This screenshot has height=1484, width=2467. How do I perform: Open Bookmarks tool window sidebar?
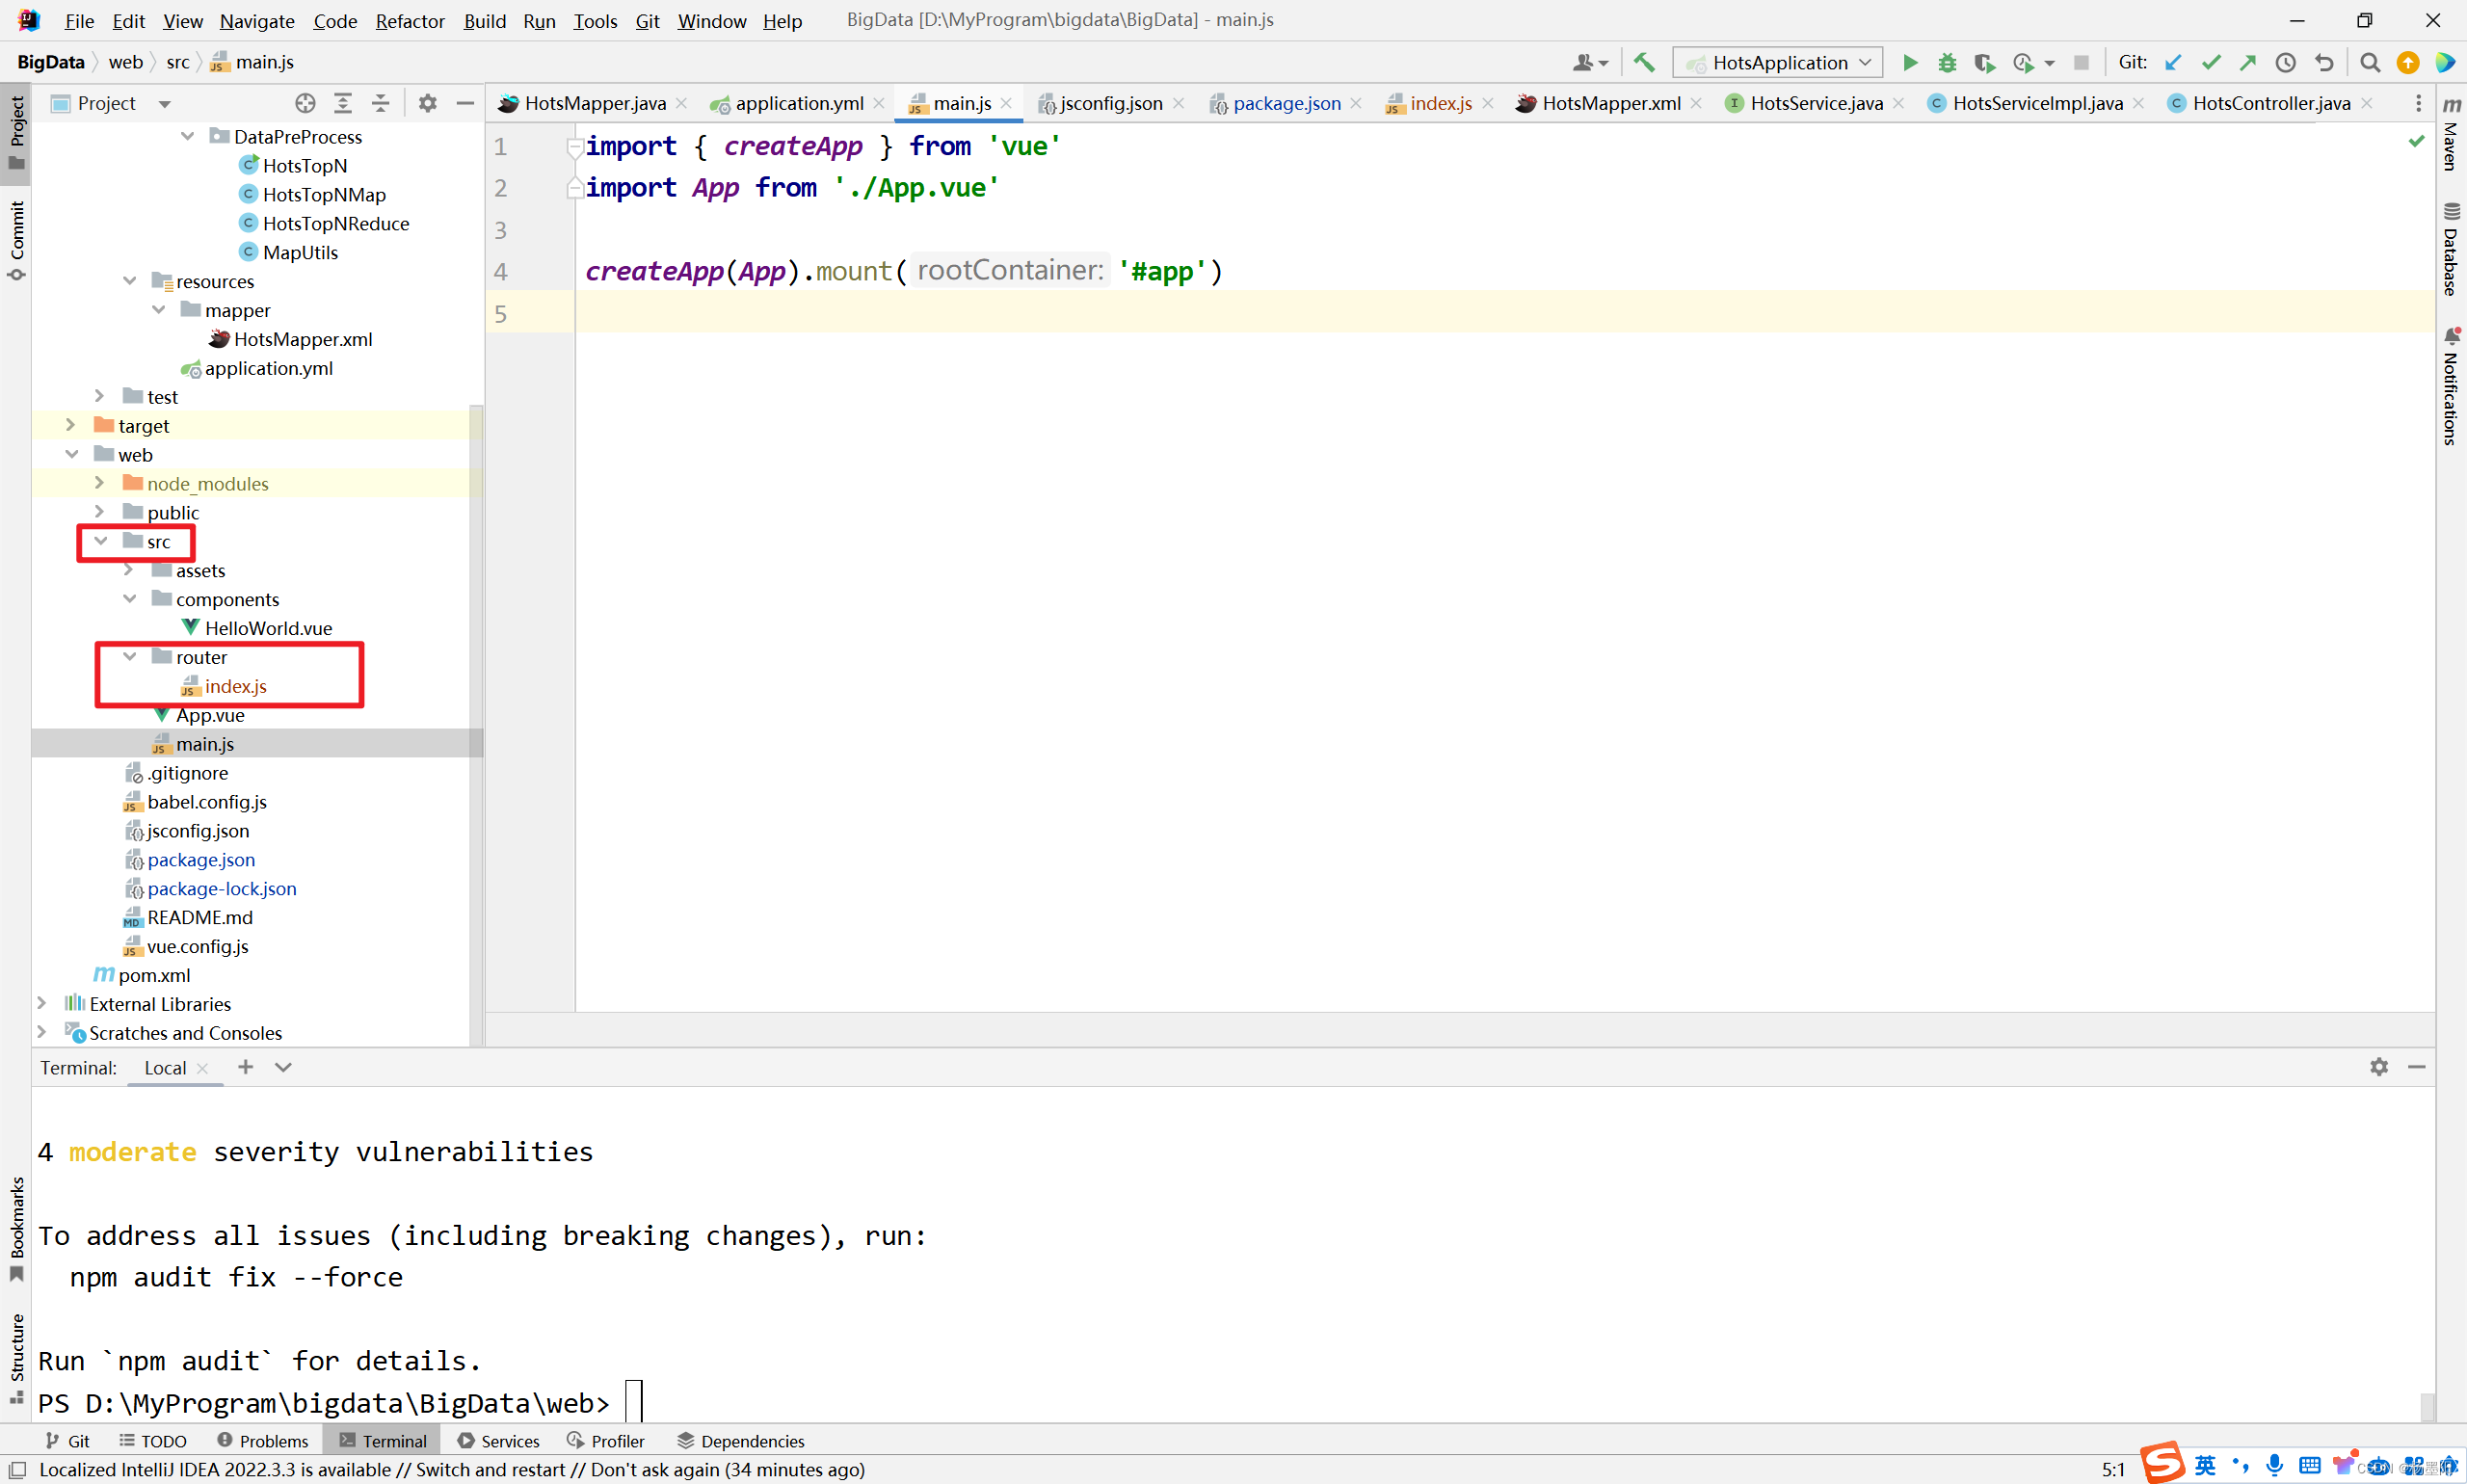pos(16,1229)
